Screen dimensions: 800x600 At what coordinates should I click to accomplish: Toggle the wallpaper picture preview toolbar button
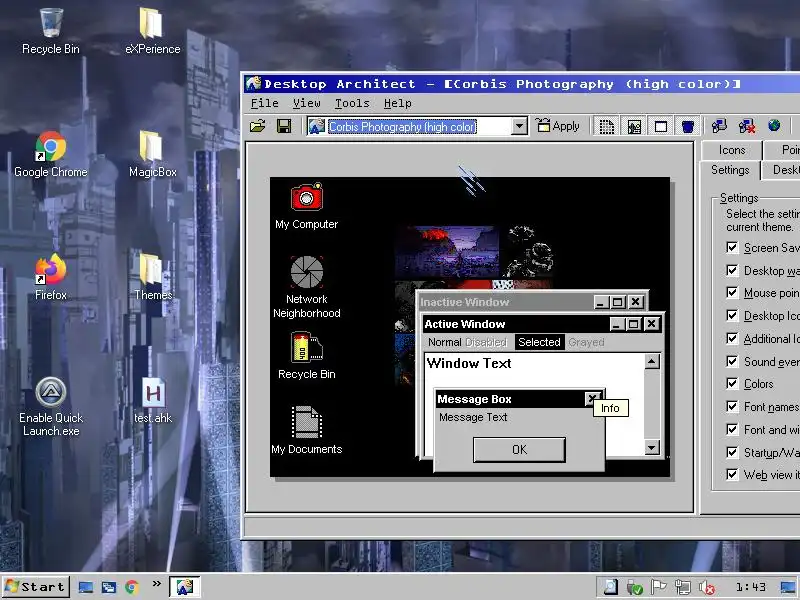pos(634,126)
